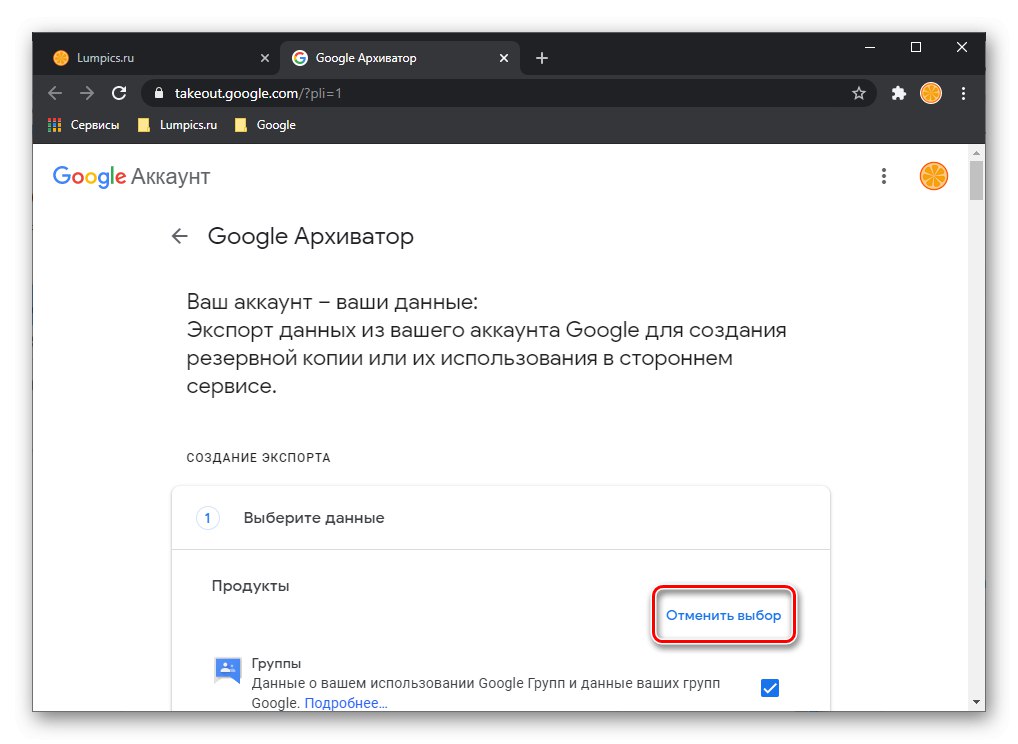Click the Продукты heading text
Image resolution: width=1018 pixels, height=744 pixels.
(250, 586)
